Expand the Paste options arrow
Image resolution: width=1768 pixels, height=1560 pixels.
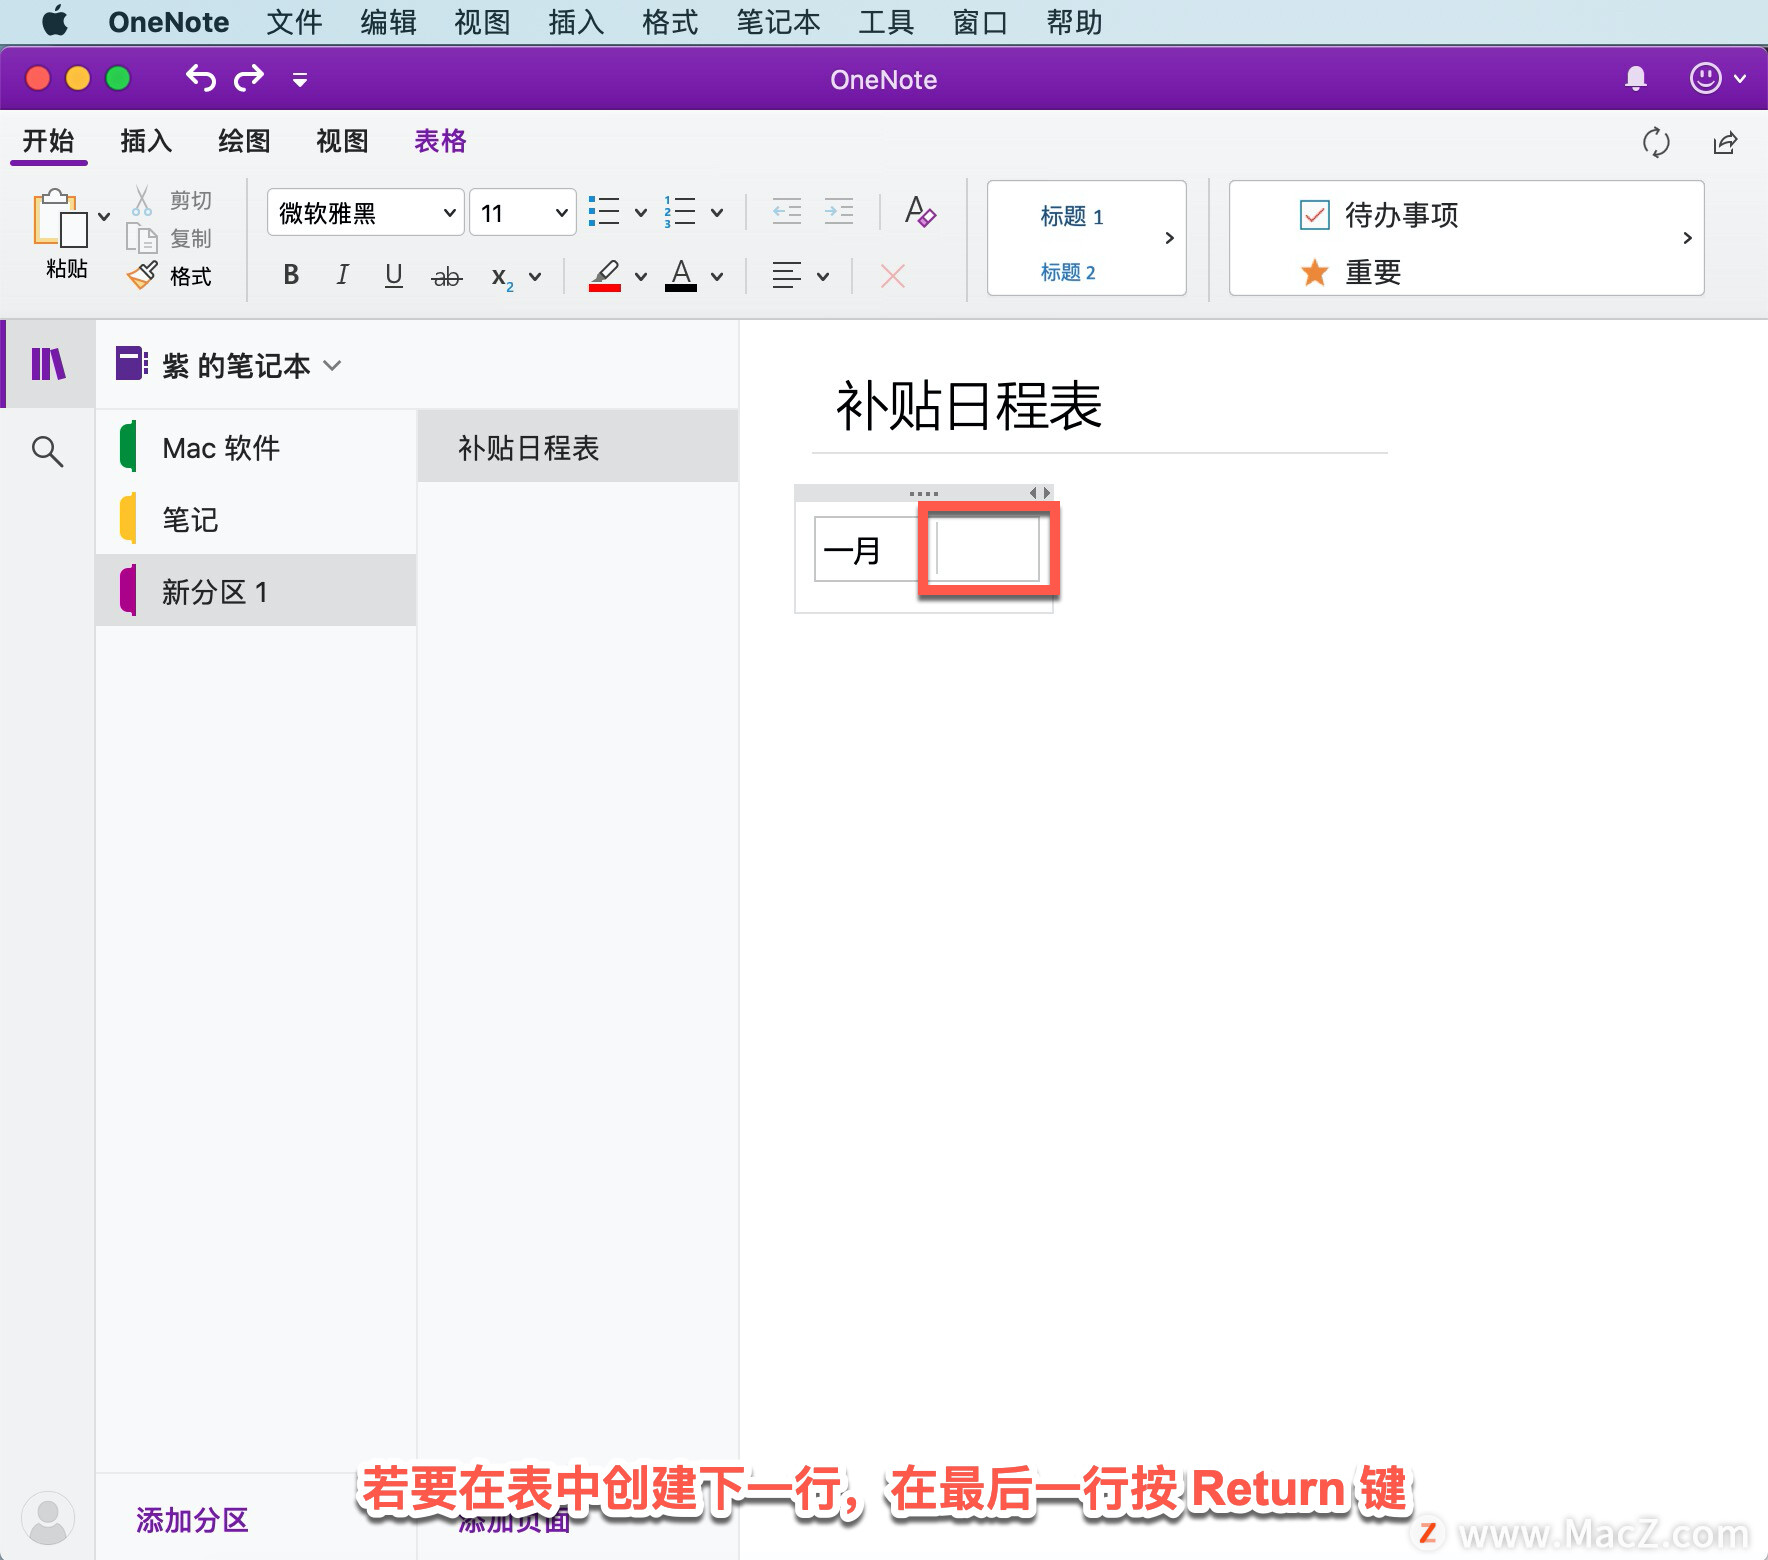[104, 216]
